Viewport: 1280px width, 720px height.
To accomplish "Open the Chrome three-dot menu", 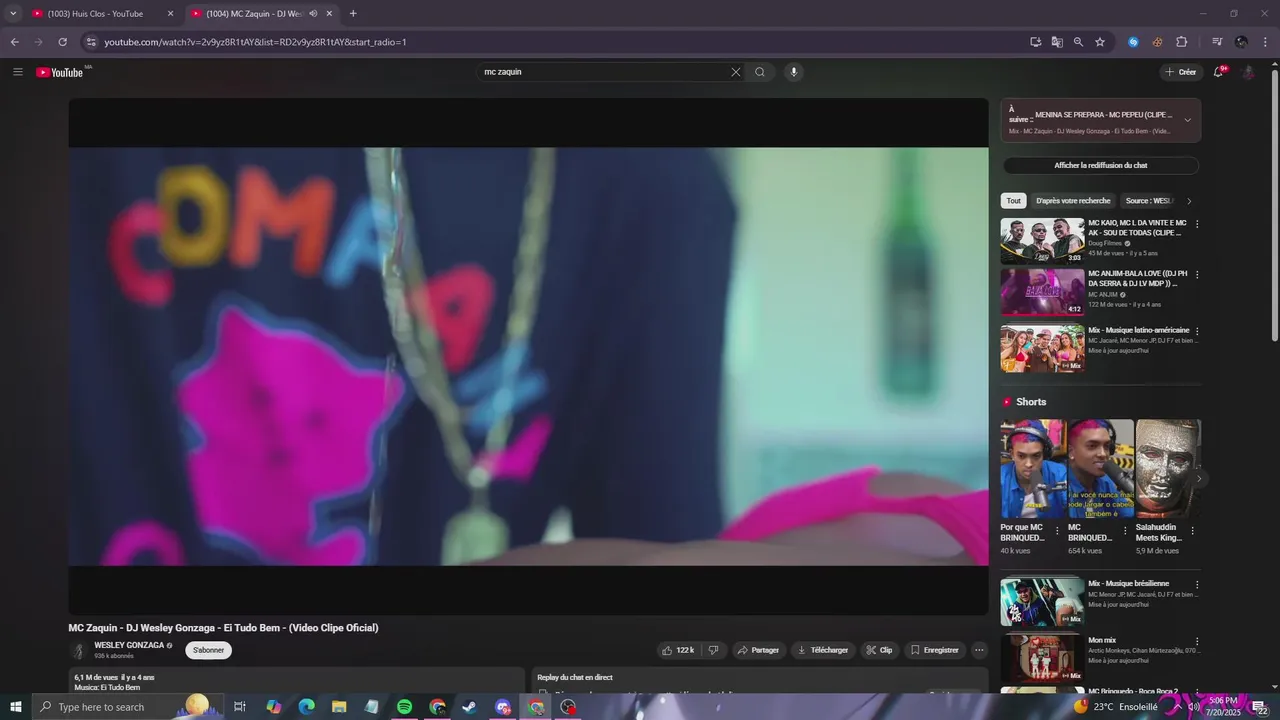I will pos(1266,42).
